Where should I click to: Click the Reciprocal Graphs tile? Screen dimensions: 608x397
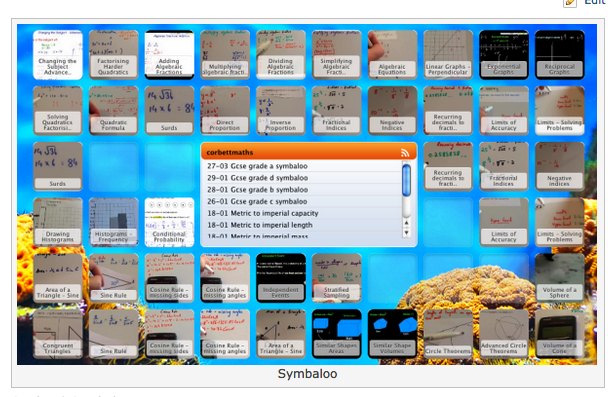[560, 55]
